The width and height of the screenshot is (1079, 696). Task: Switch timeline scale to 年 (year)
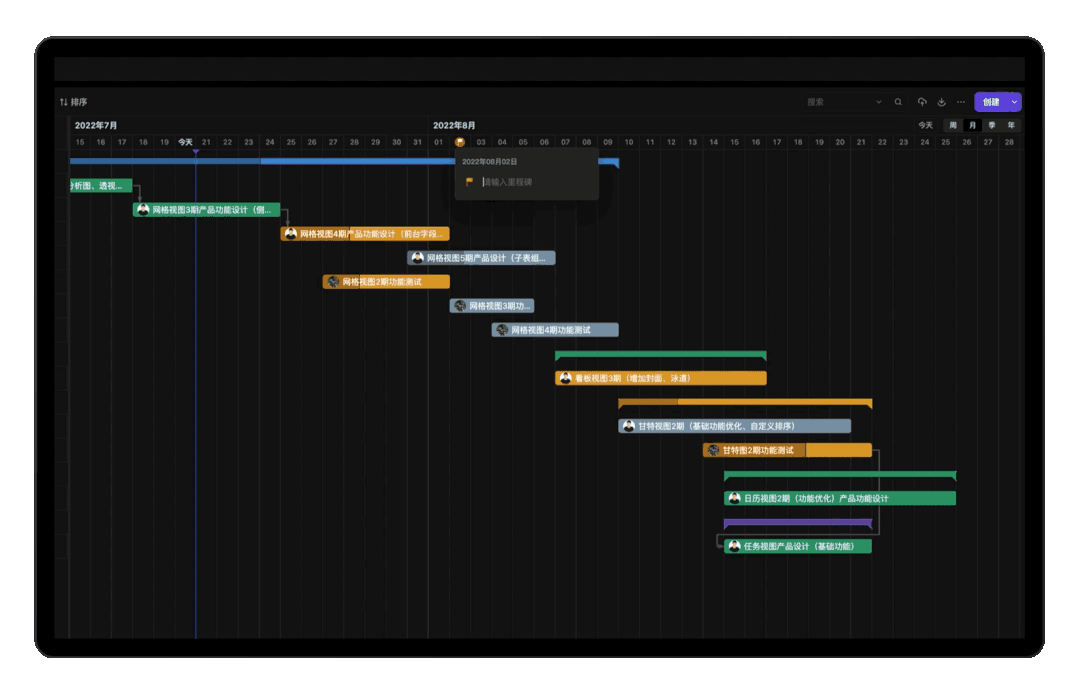tap(1011, 125)
